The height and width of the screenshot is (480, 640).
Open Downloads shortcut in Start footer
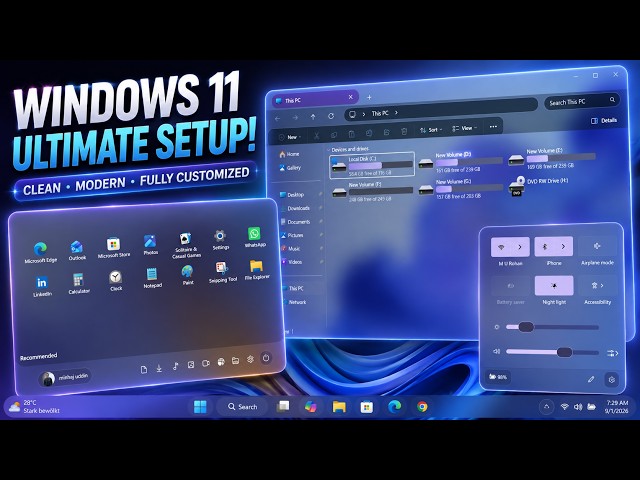159,368
